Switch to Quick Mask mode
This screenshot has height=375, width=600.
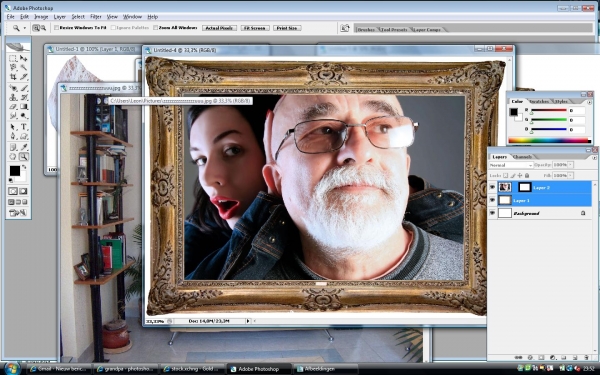(x=24, y=191)
